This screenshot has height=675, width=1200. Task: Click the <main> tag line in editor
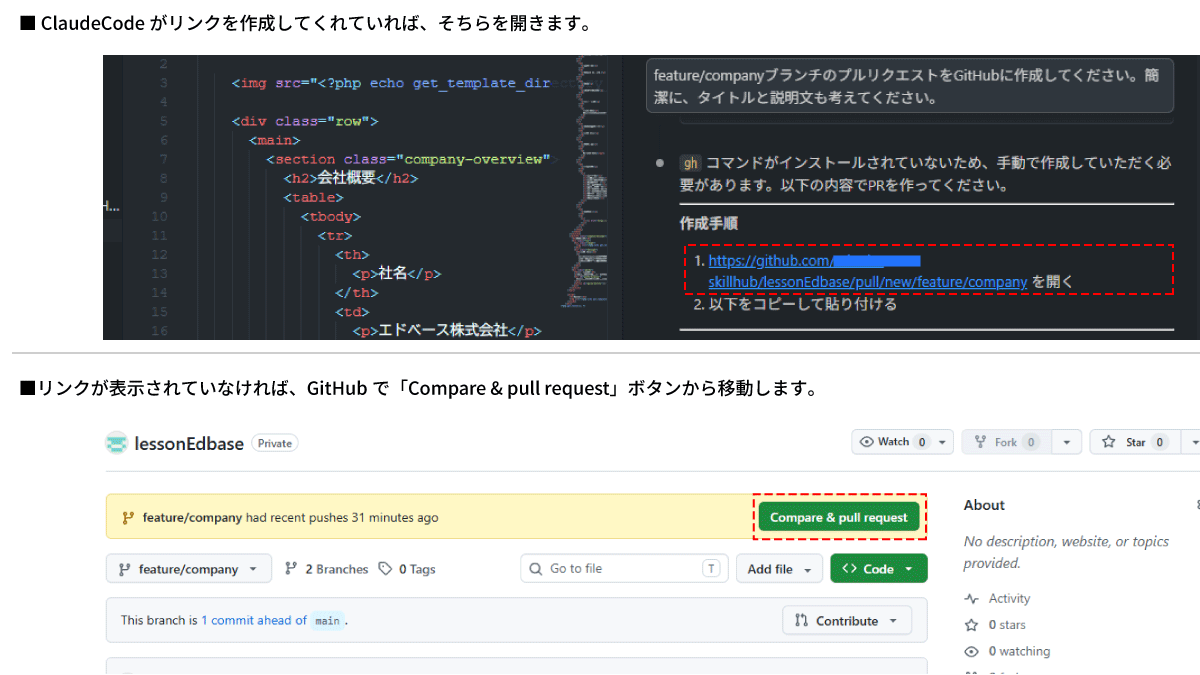click(x=275, y=140)
